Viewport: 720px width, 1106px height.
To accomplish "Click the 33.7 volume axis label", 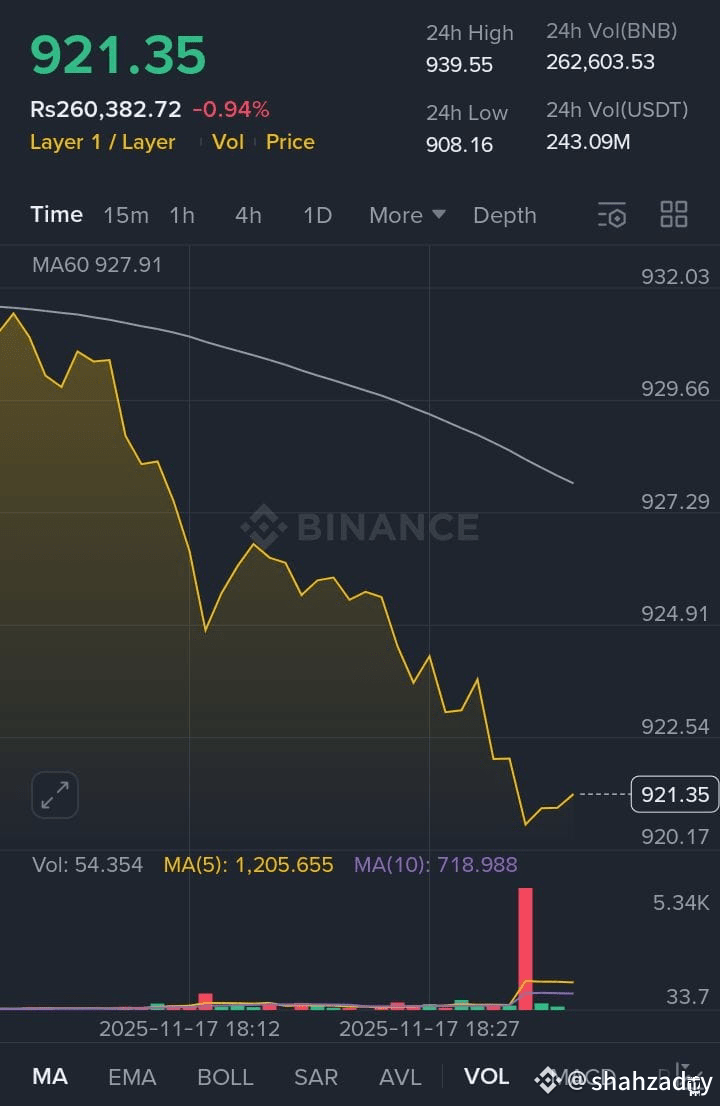I will (688, 997).
